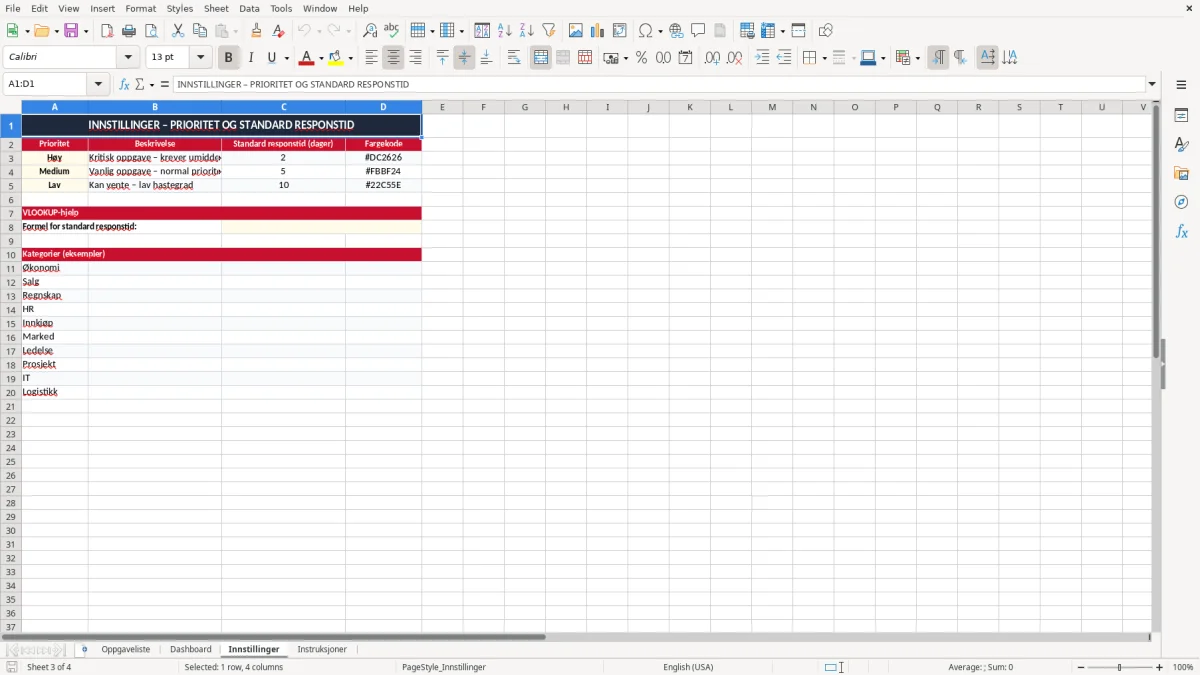This screenshot has width=1200, height=675.
Task: Open the Data menu
Action: coord(249,8)
